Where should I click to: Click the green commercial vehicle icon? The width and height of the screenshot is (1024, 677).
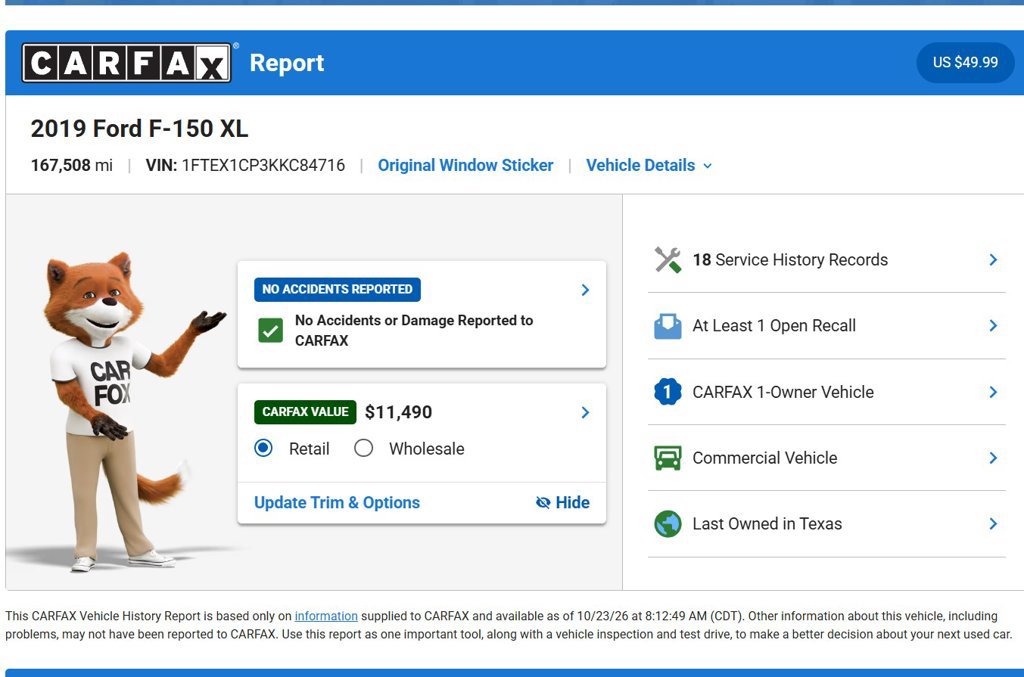pos(667,458)
